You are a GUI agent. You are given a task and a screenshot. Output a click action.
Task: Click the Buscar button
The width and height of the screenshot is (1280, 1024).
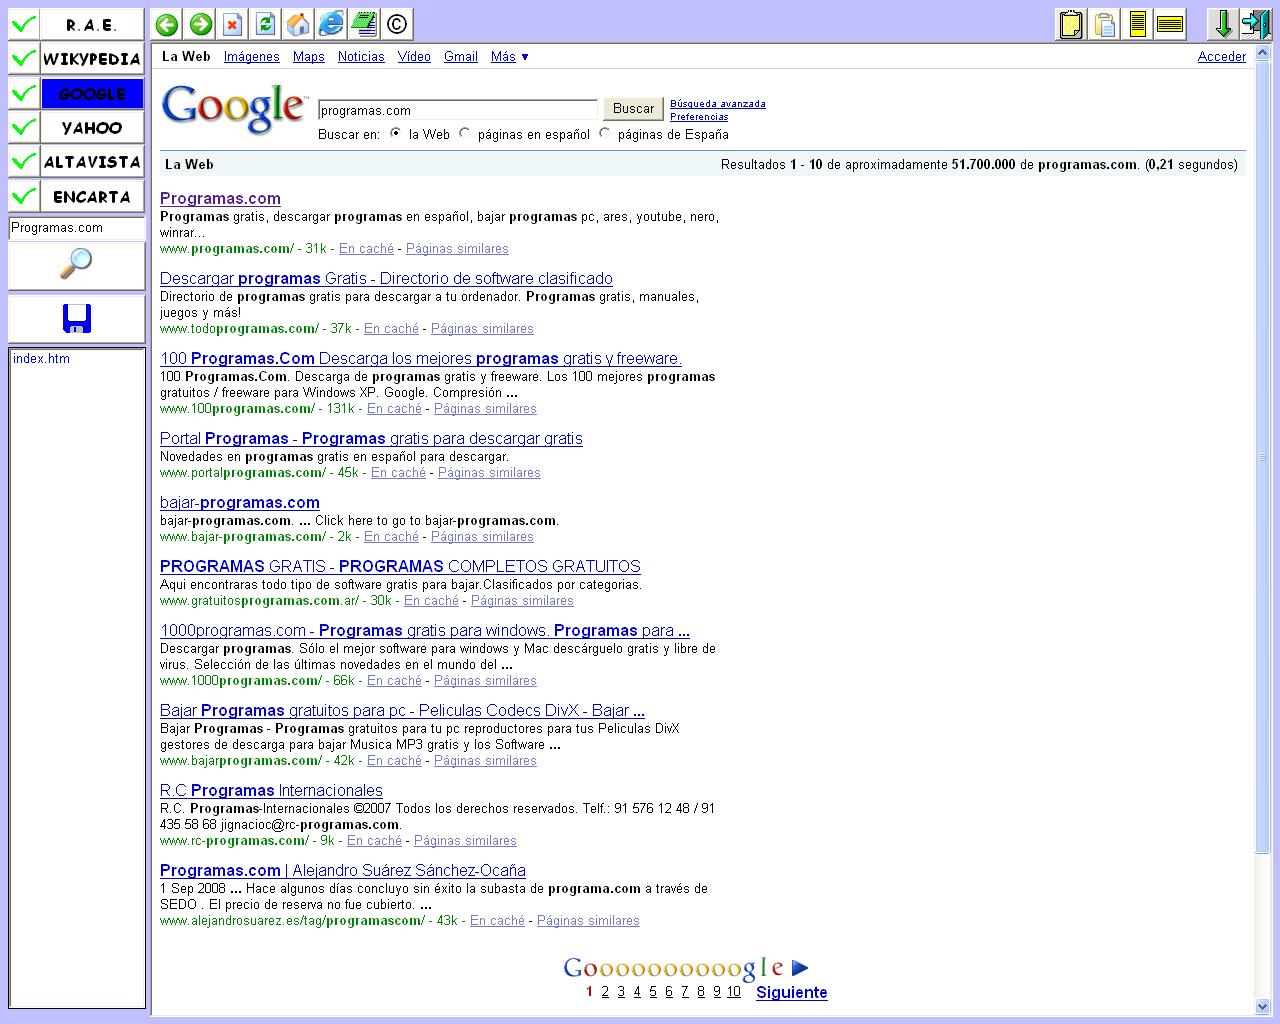[633, 109]
